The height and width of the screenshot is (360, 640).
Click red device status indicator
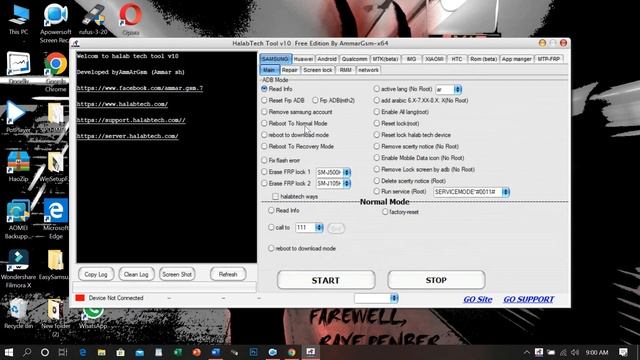80,298
